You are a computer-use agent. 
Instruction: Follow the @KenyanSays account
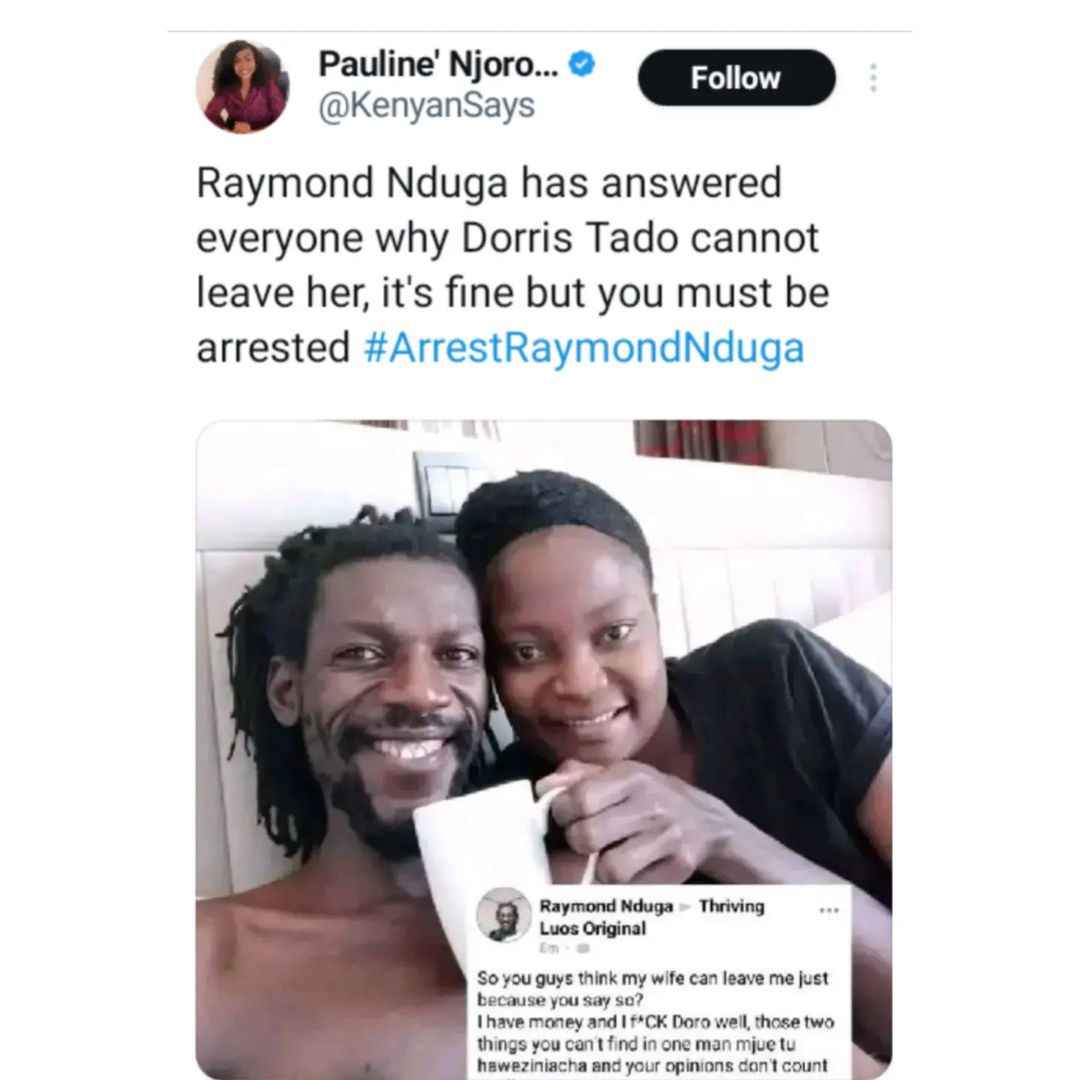(x=736, y=78)
